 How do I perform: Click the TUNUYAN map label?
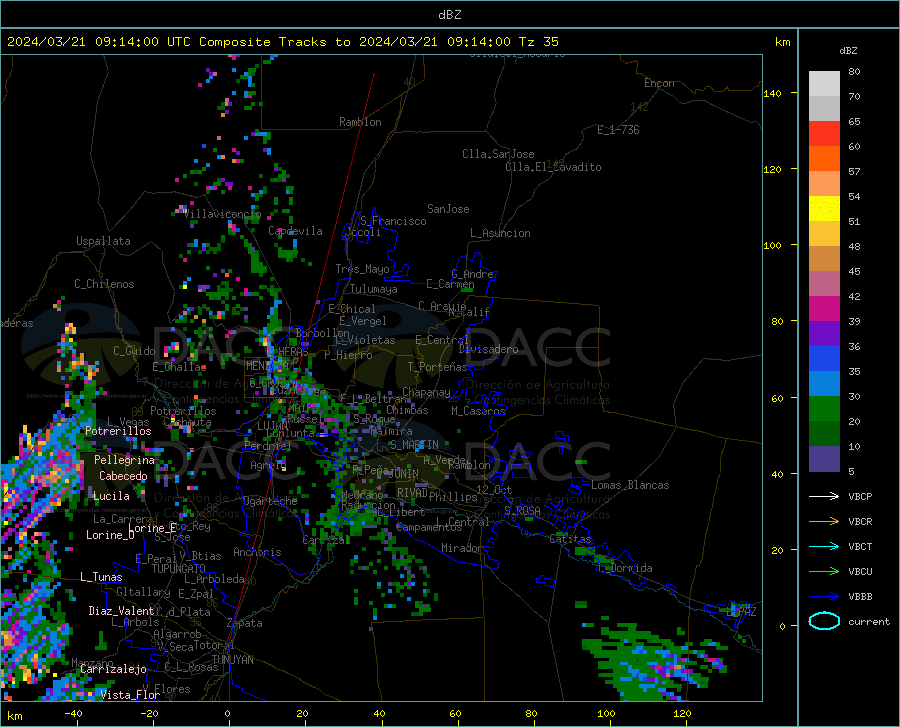click(232, 660)
